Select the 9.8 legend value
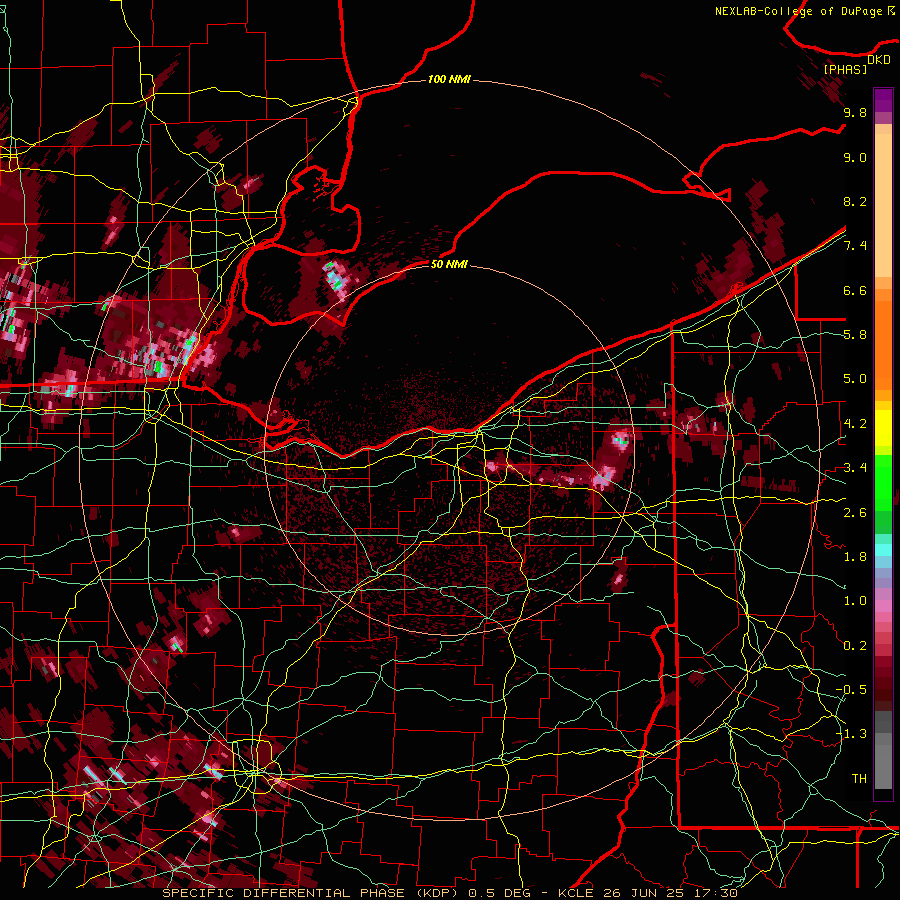The width and height of the screenshot is (900, 900). pos(855,112)
